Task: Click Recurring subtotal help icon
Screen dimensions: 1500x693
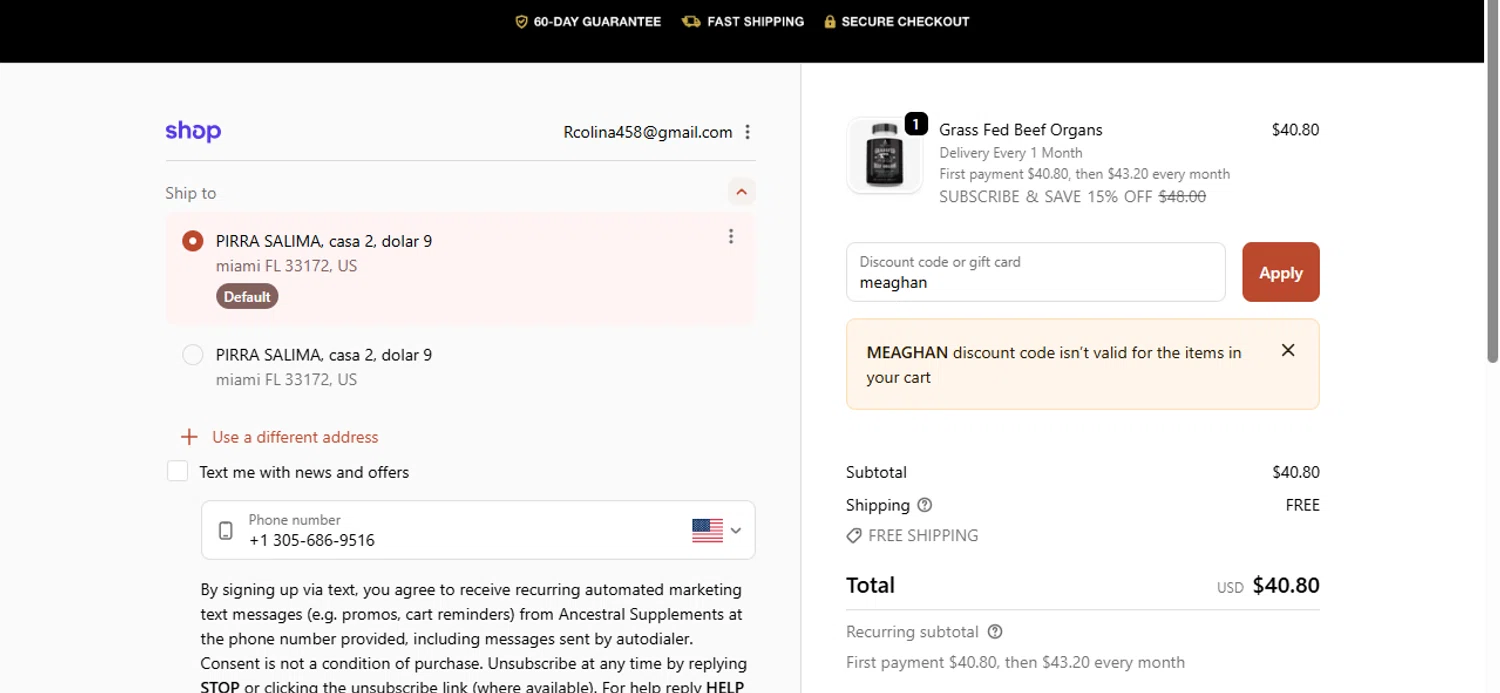Action: pyautogui.click(x=994, y=632)
